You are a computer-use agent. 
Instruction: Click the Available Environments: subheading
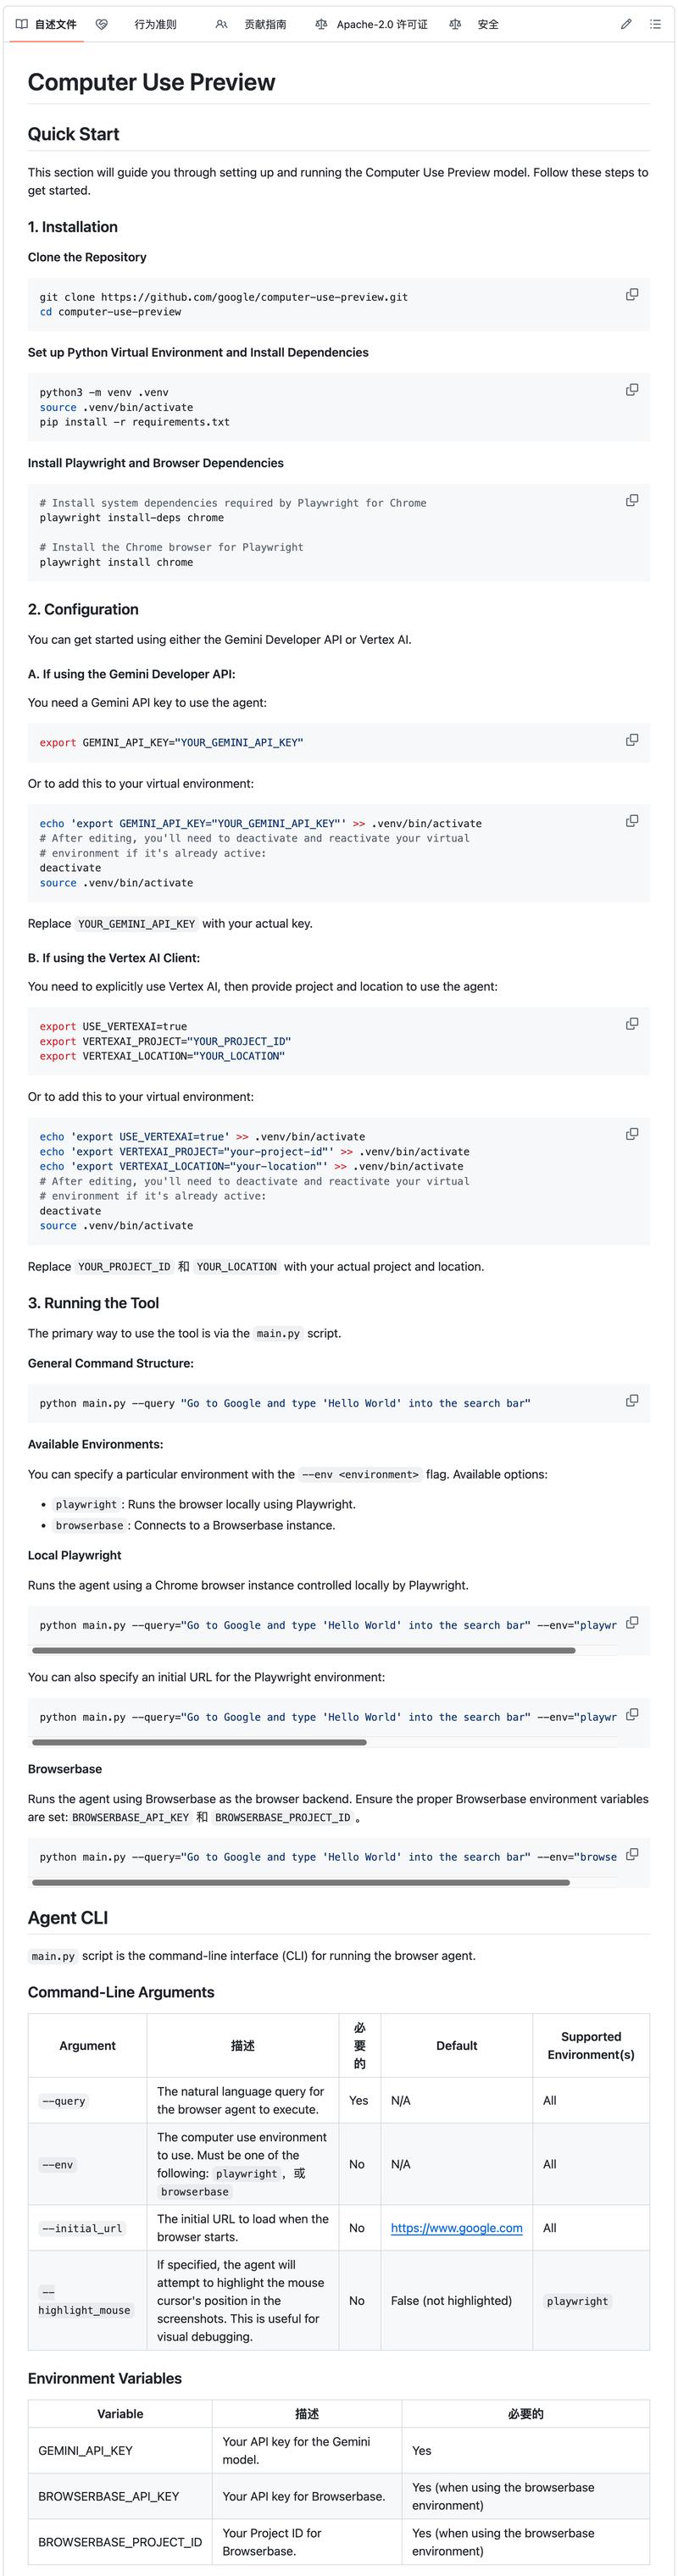coord(95,1444)
